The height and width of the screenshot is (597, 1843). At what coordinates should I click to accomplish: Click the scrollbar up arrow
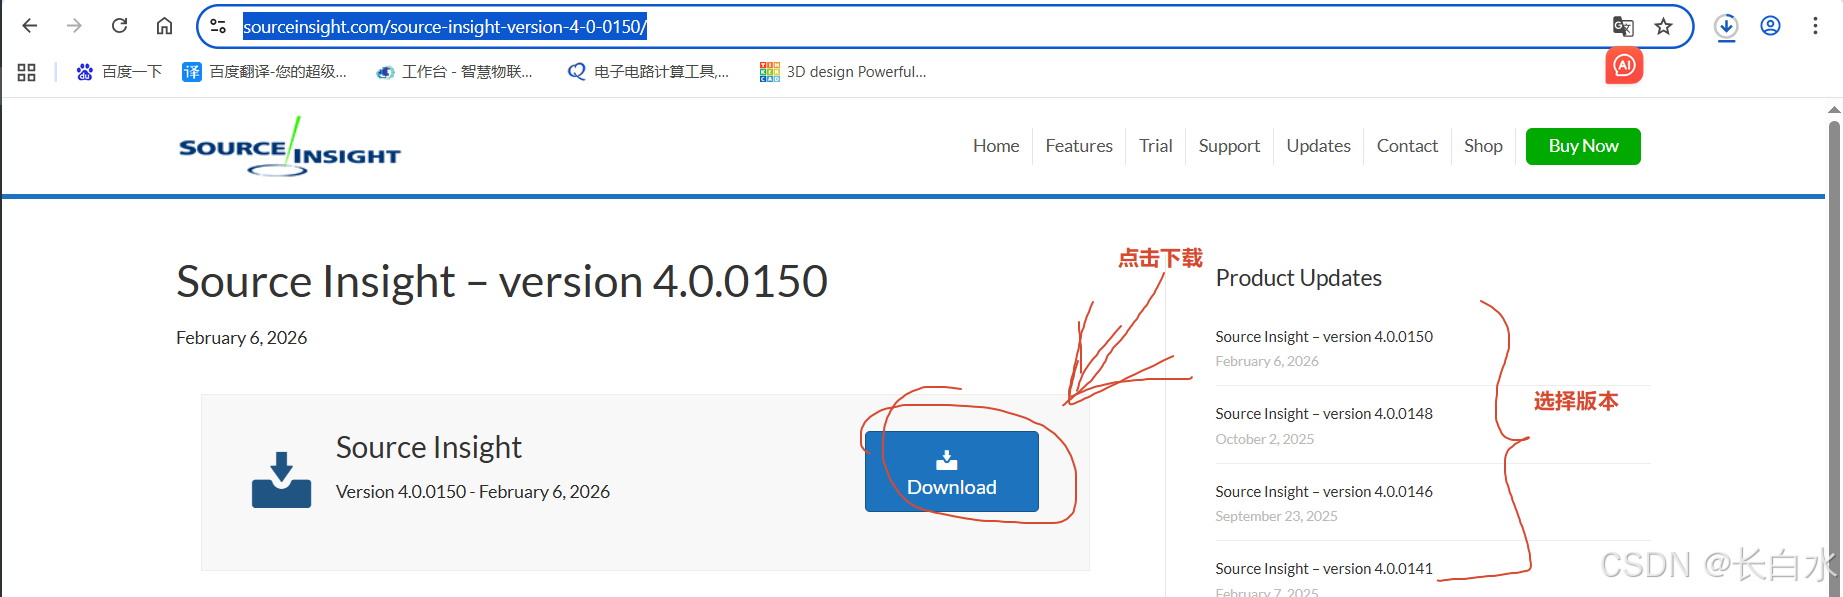(1834, 108)
